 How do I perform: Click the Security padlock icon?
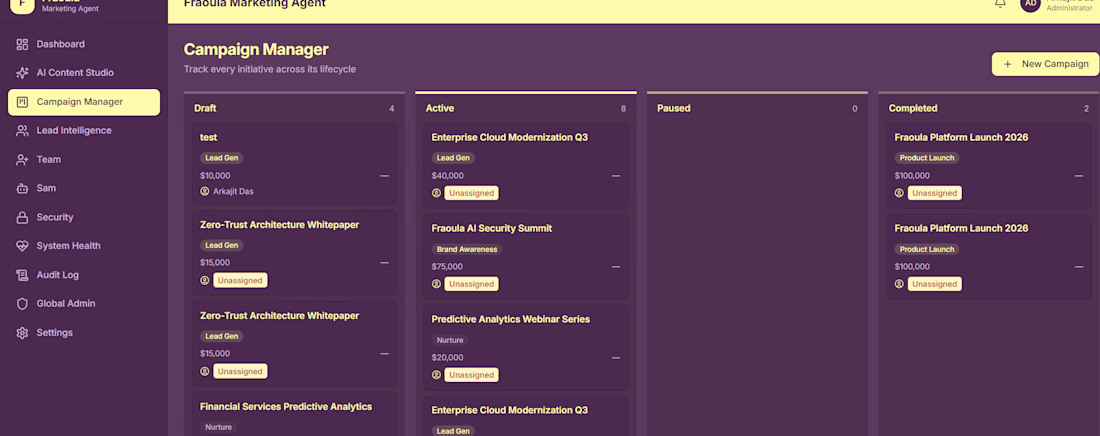[x=22, y=218]
